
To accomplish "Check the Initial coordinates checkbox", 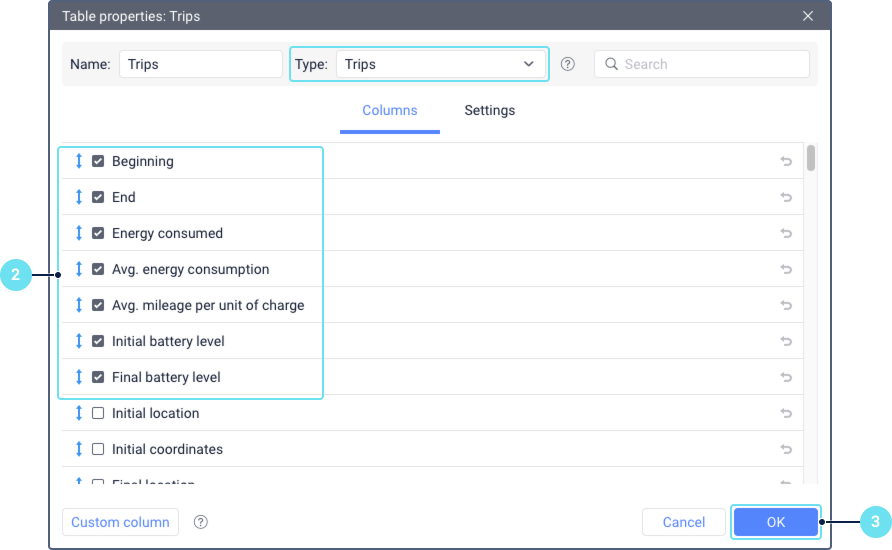I will (98, 449).
